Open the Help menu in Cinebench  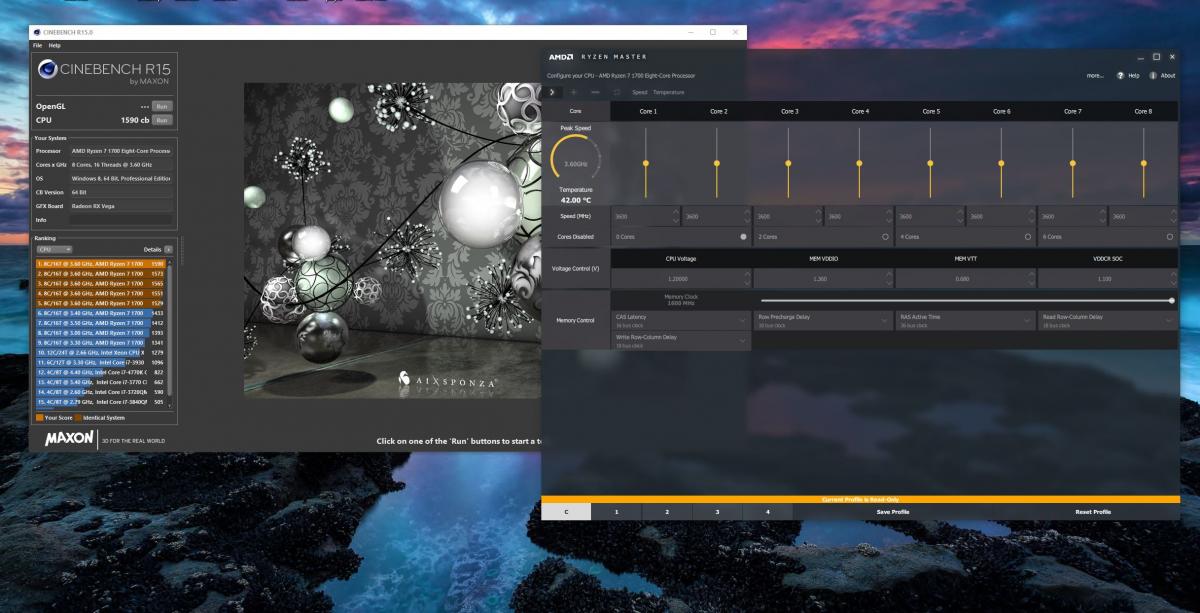coord(54,45)
